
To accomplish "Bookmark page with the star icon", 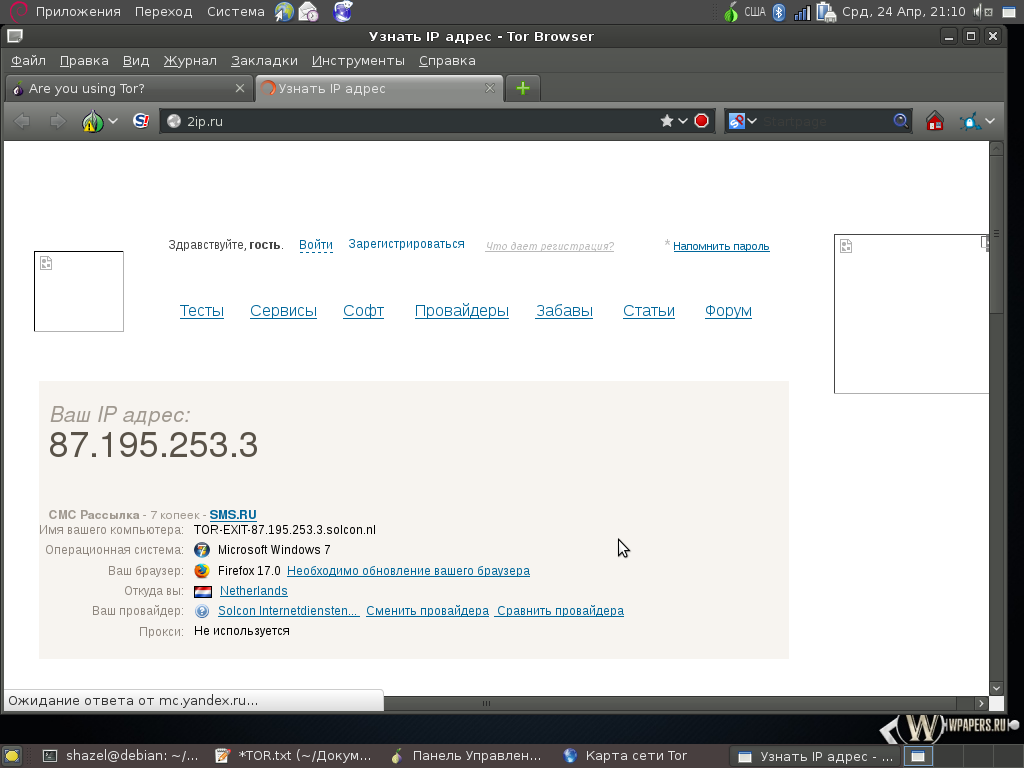I will pyautogui.click(x=667, y=121).
